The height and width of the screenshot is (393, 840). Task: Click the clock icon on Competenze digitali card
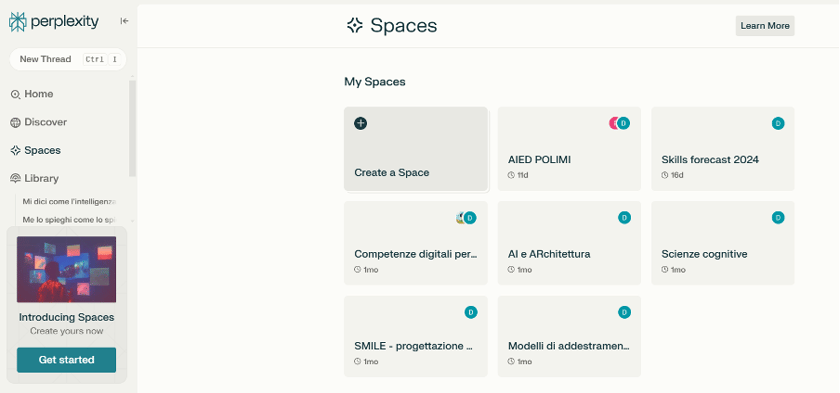click(357, 270)
